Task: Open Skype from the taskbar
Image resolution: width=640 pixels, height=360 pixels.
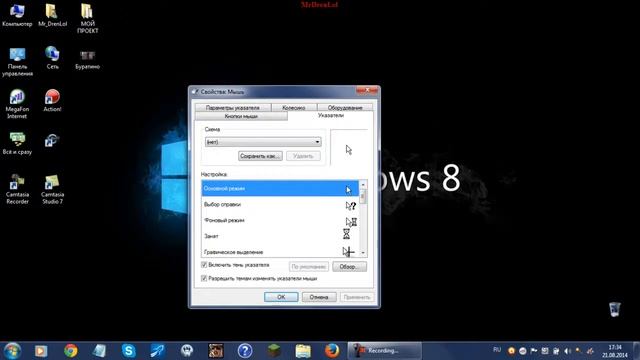Action: (x=129, y=351)
